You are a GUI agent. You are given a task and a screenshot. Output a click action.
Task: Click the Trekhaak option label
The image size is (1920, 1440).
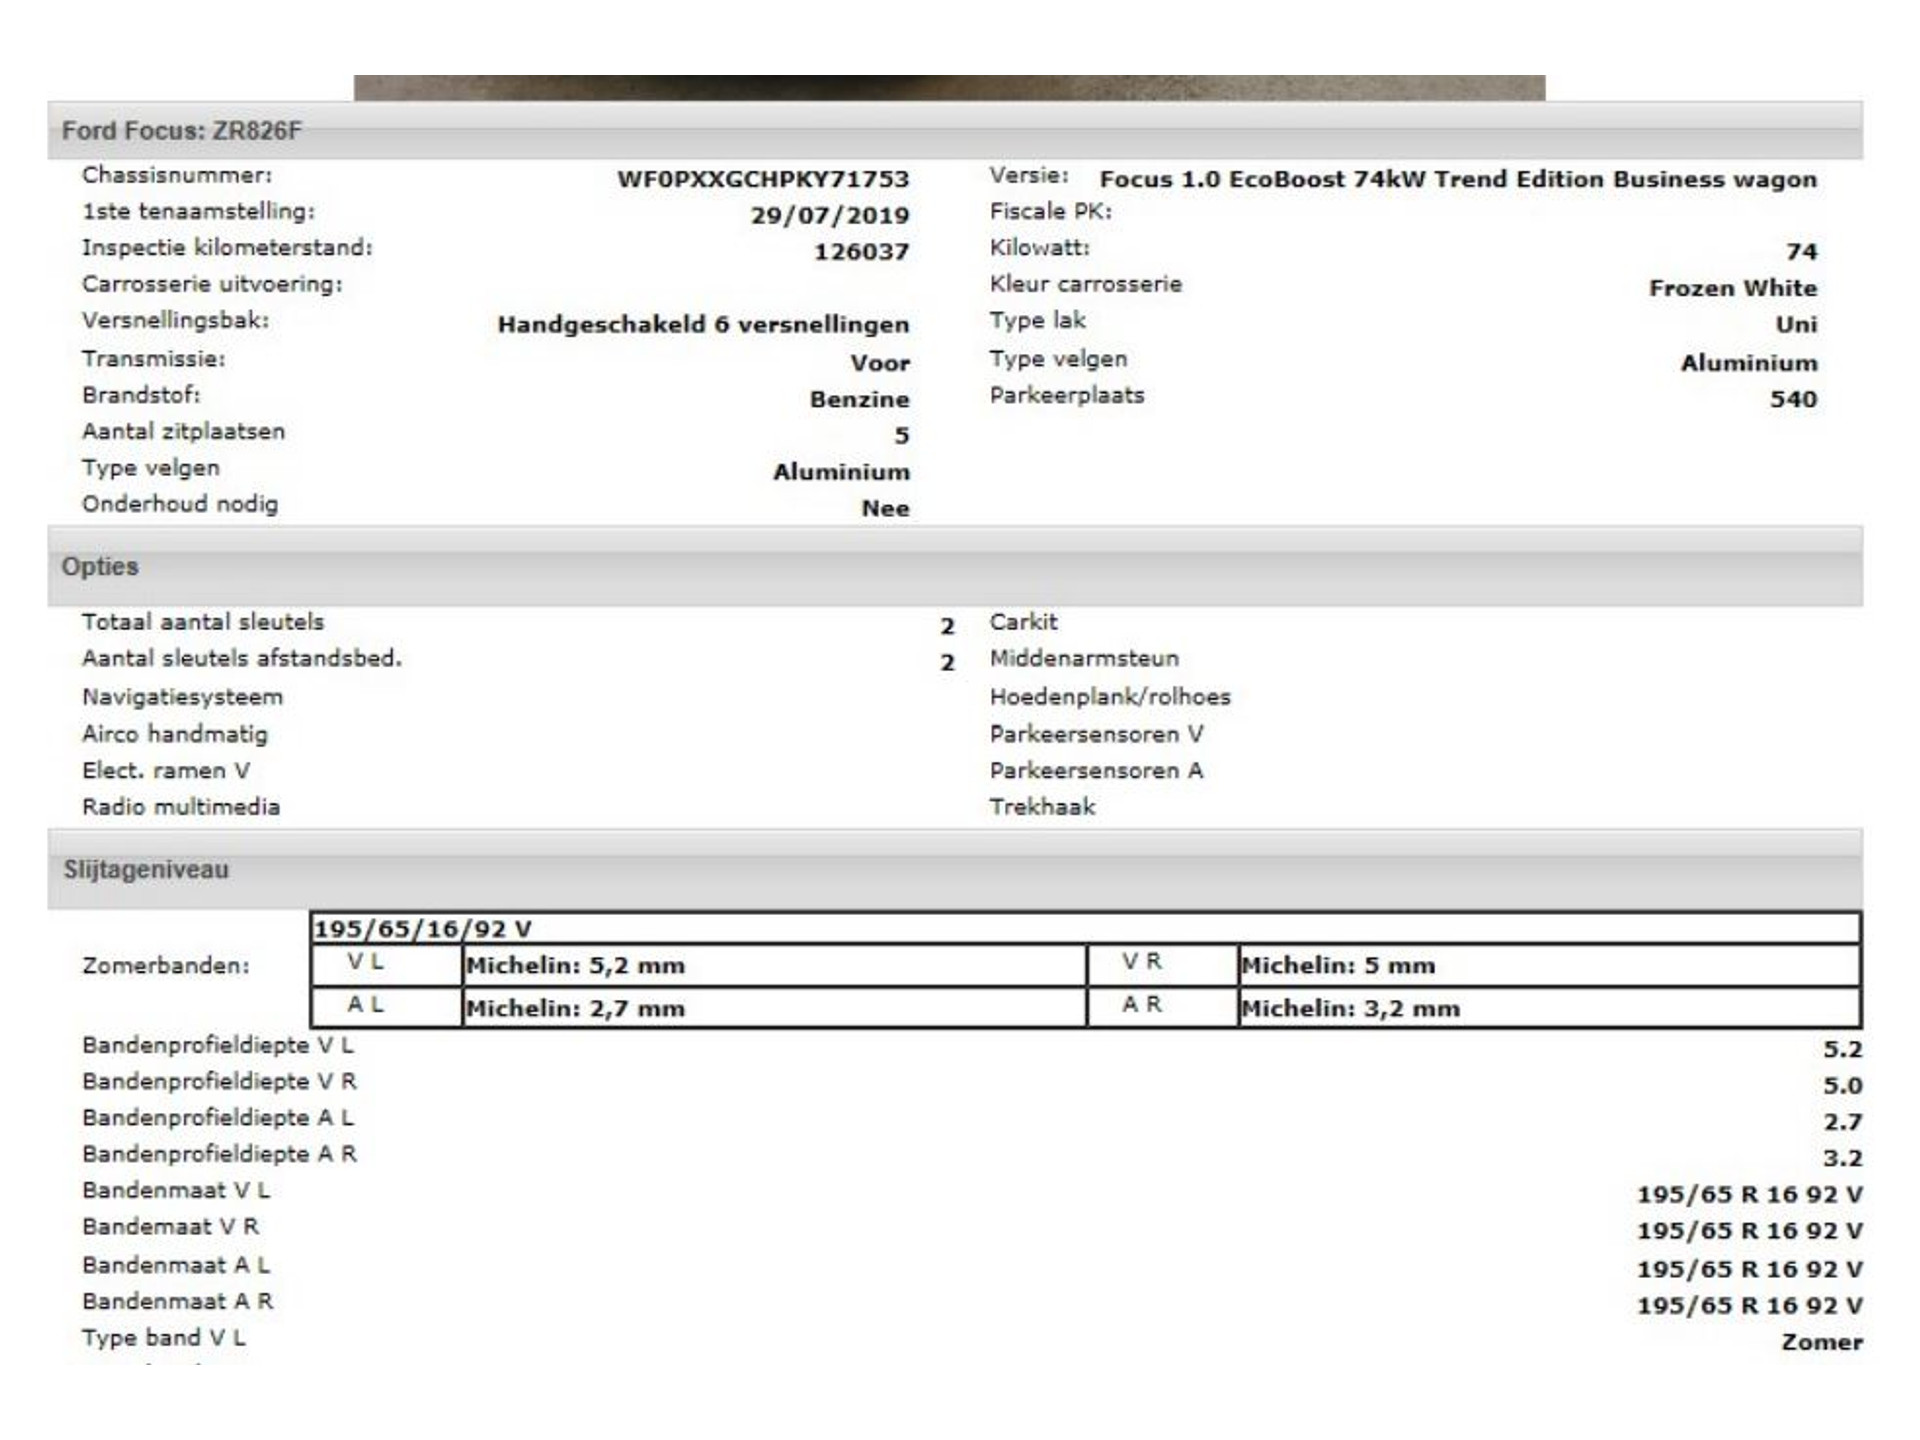click(x=1042, y=807)
